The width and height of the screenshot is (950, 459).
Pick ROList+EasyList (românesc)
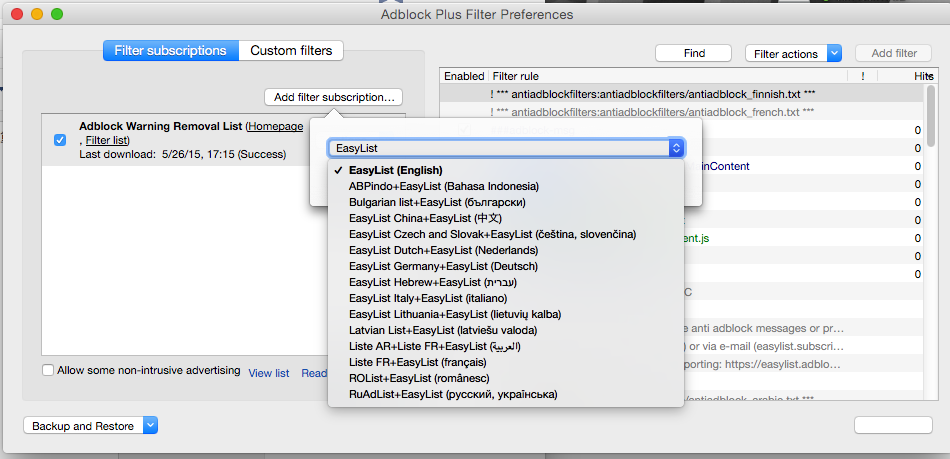[x=505, y=378]
